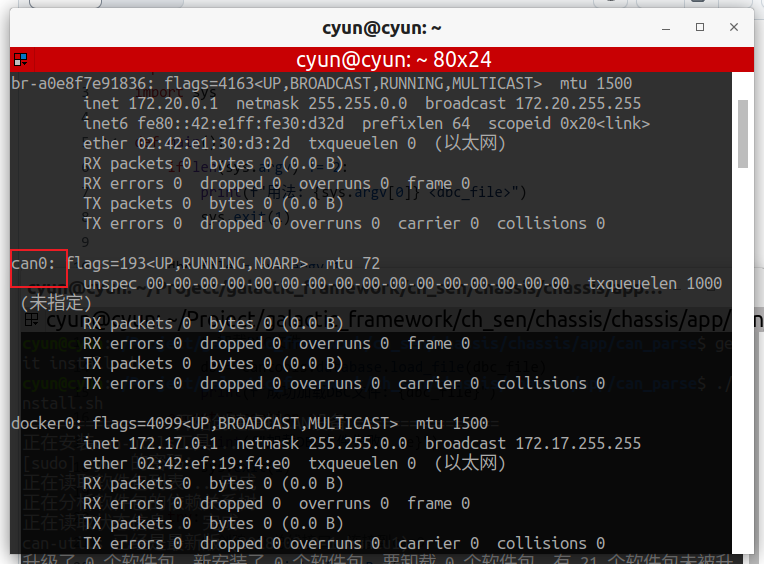
Task: Click the 'can0:' interface name
Action: [33, 263]
